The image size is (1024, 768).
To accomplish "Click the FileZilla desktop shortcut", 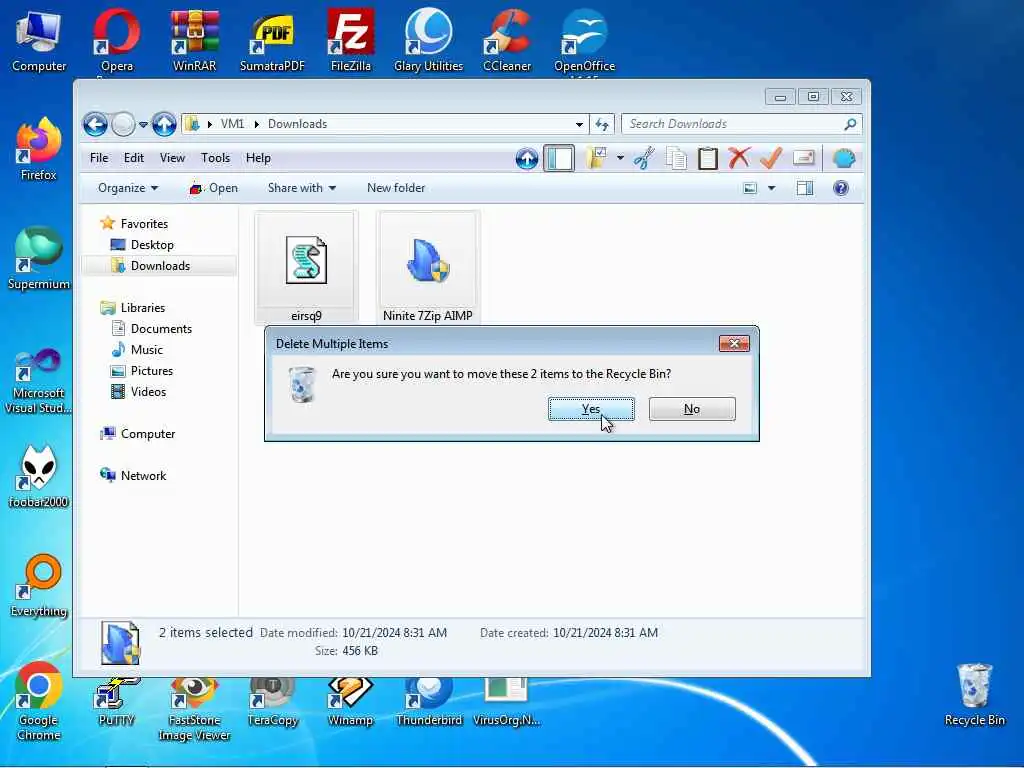I will click(351, 40).
